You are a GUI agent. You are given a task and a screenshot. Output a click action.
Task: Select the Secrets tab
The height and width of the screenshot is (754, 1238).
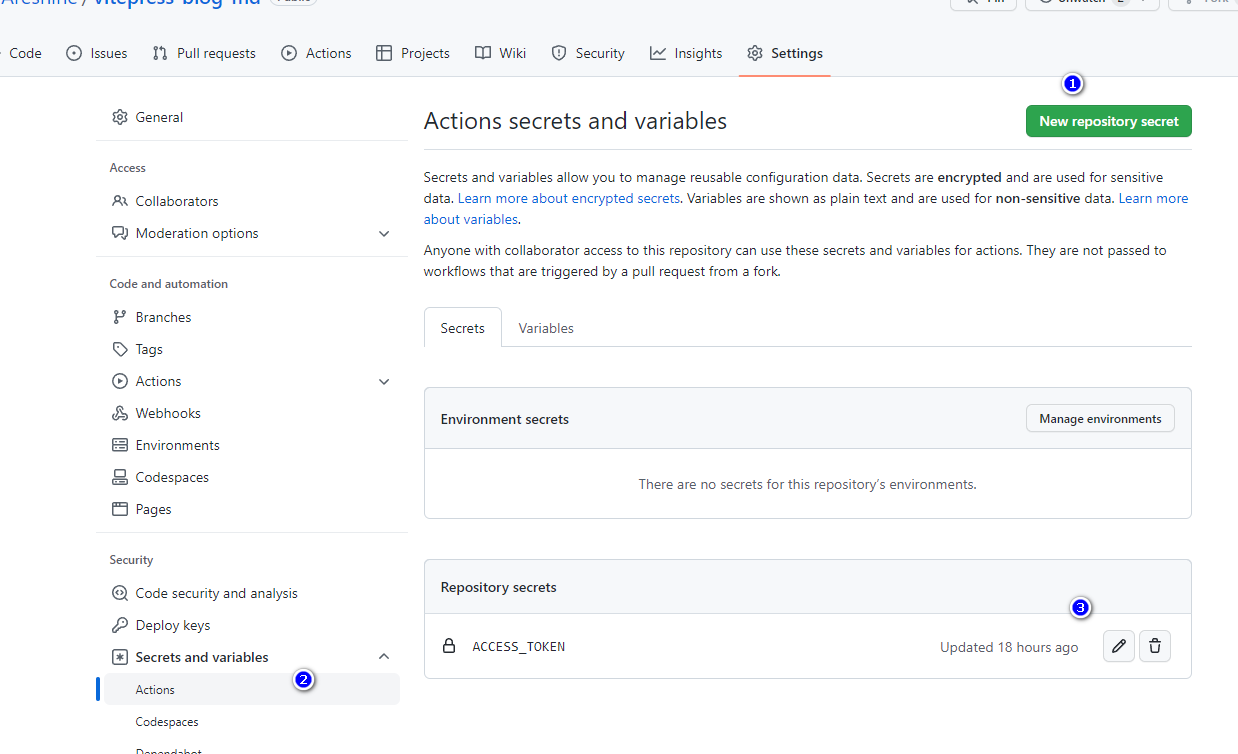463,328
